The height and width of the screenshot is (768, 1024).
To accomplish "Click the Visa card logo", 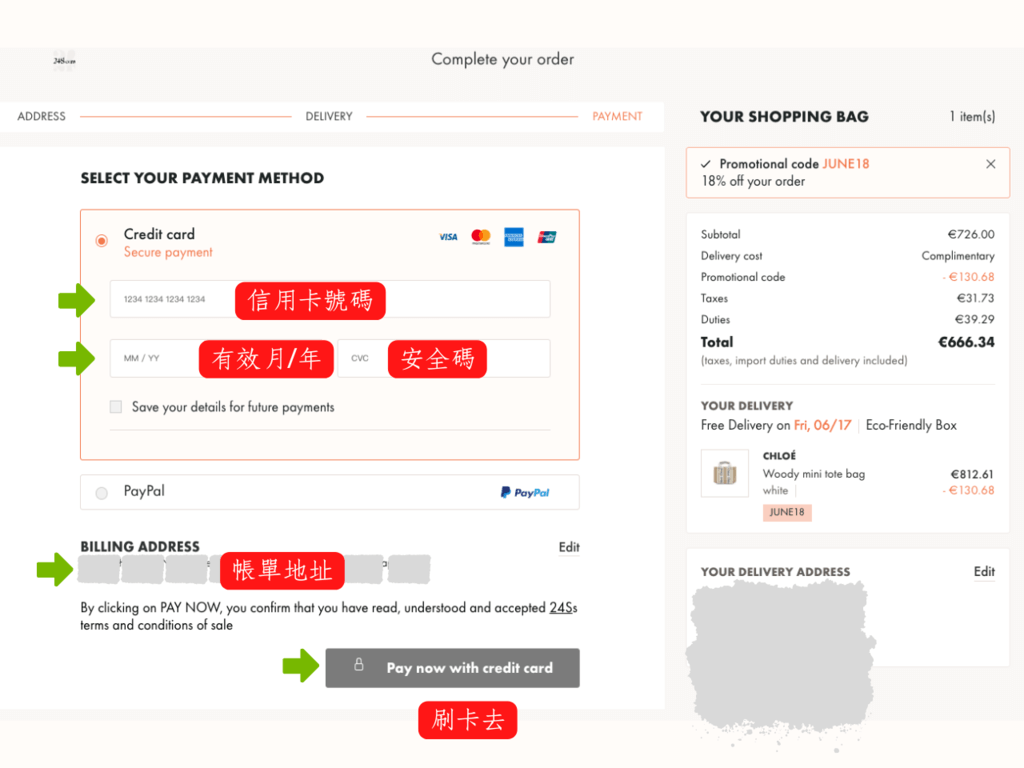I will (448, 237).
